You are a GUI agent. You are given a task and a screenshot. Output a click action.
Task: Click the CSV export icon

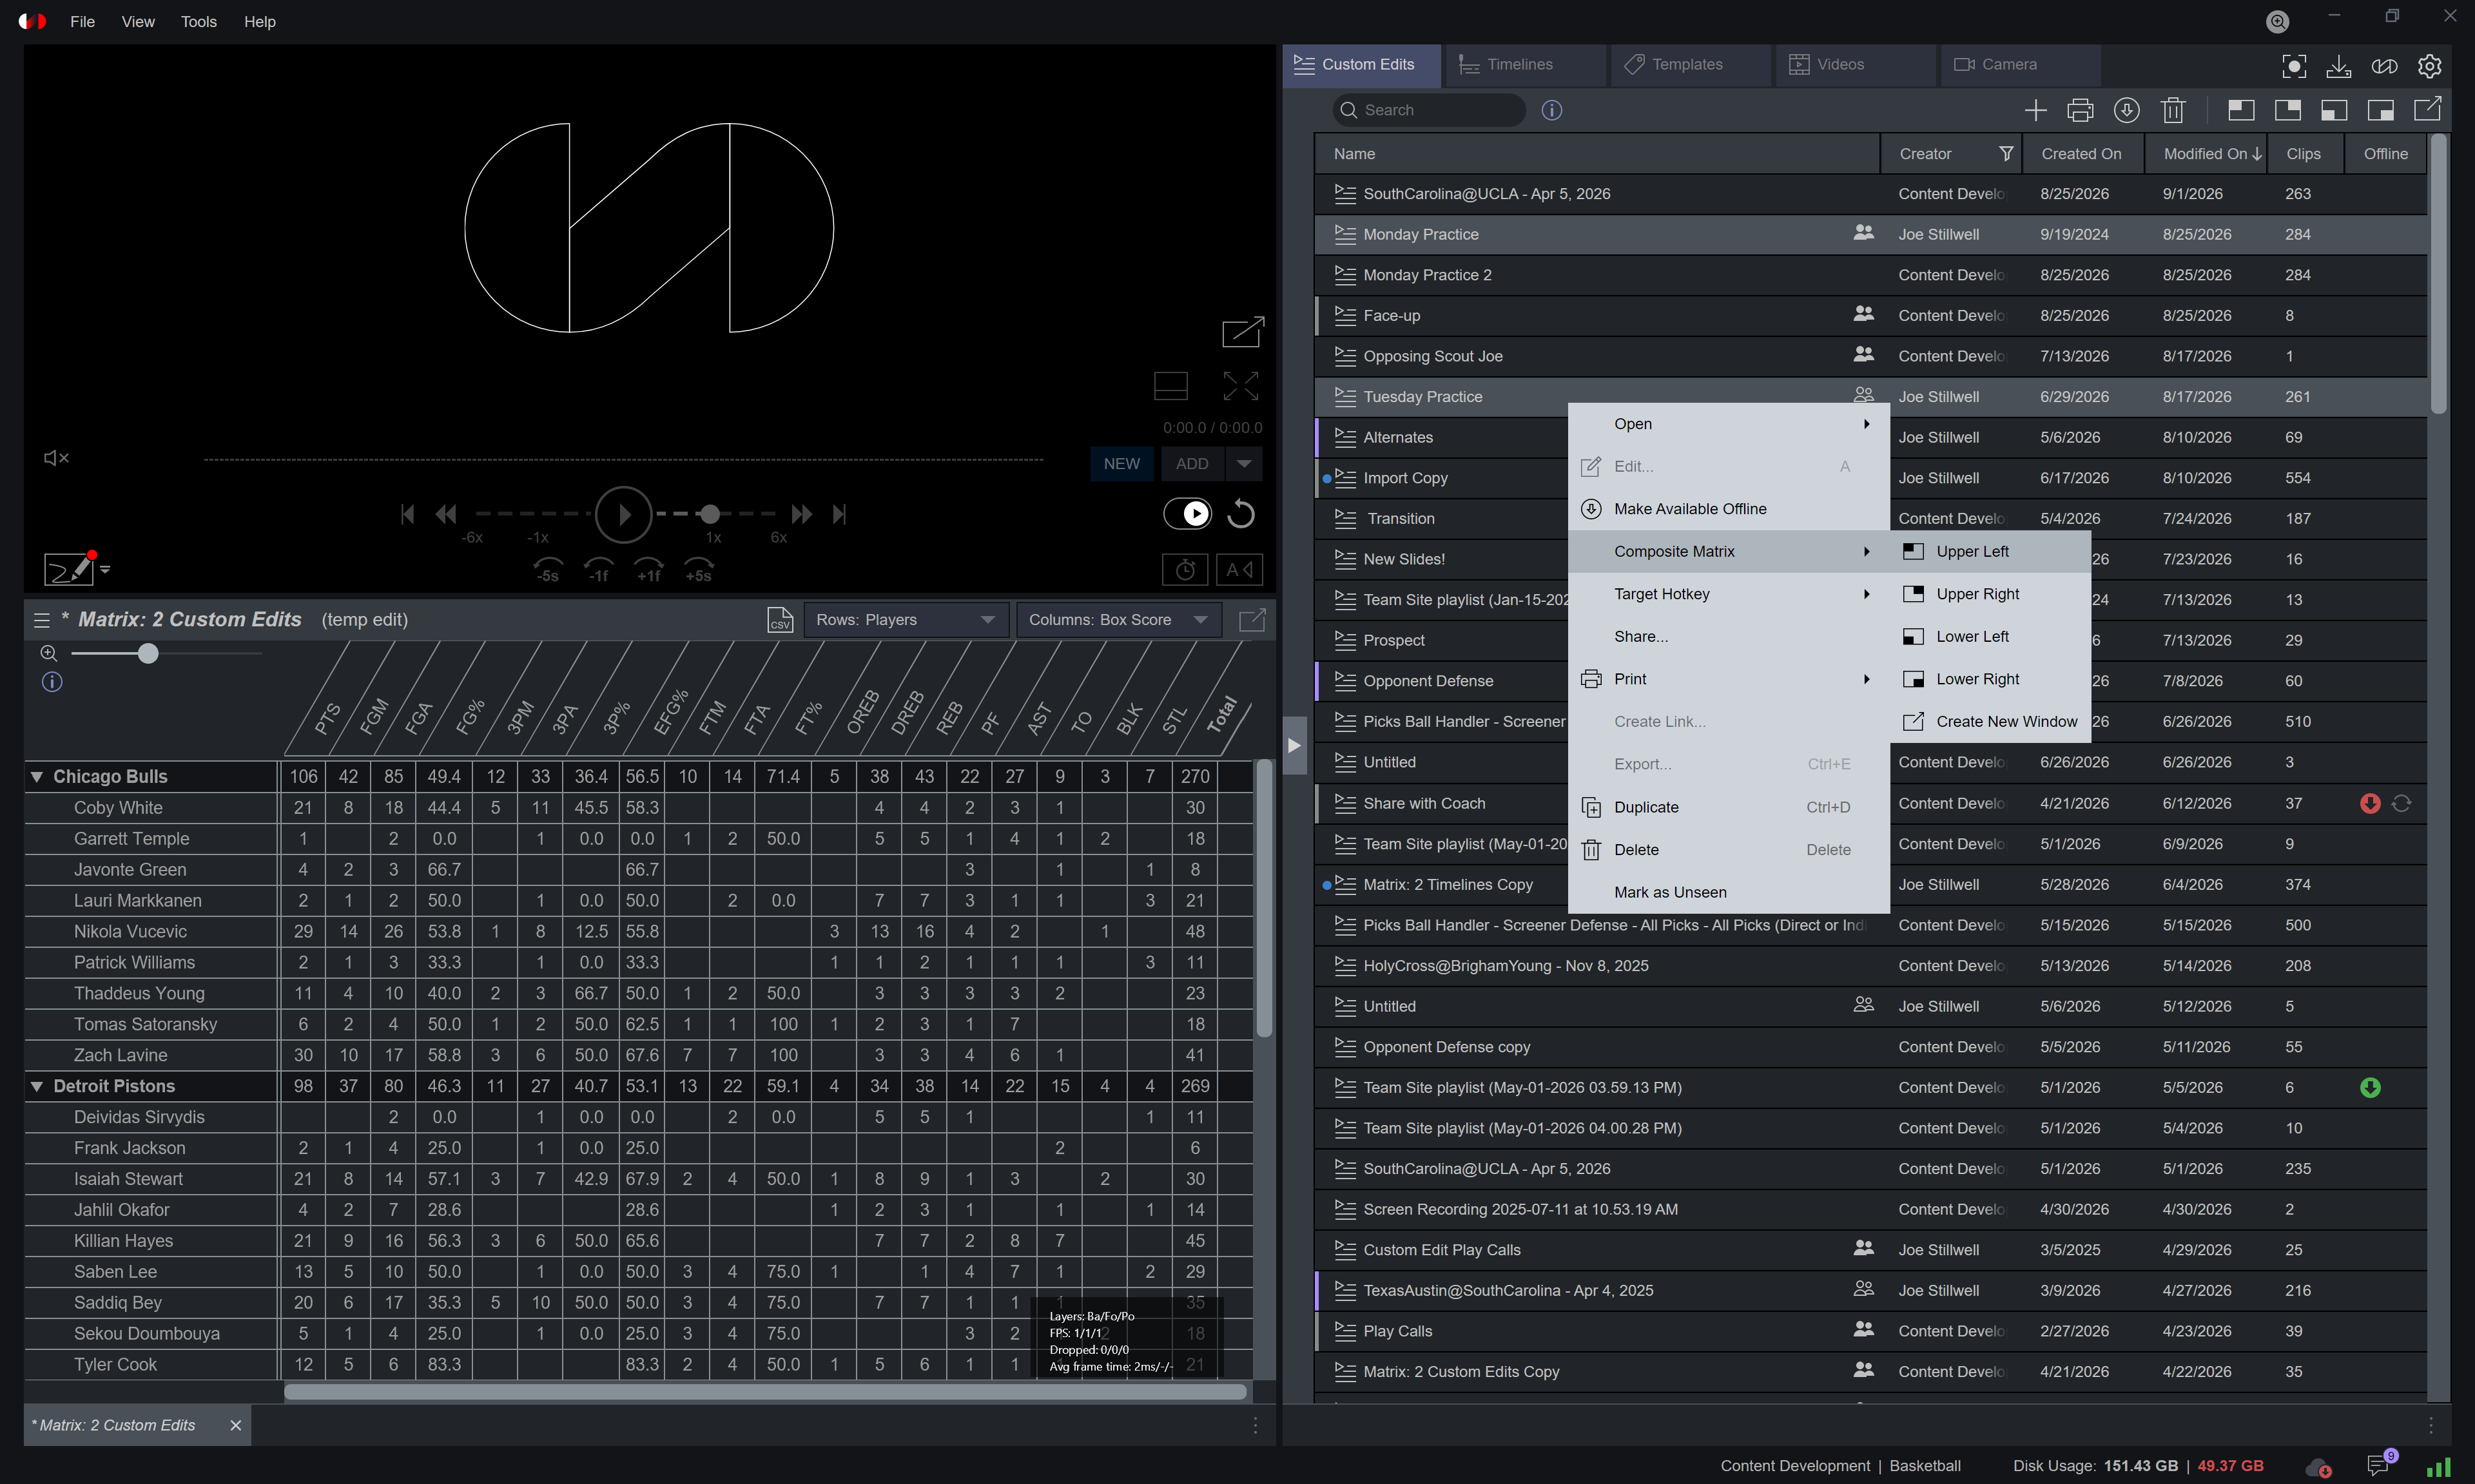780,620
